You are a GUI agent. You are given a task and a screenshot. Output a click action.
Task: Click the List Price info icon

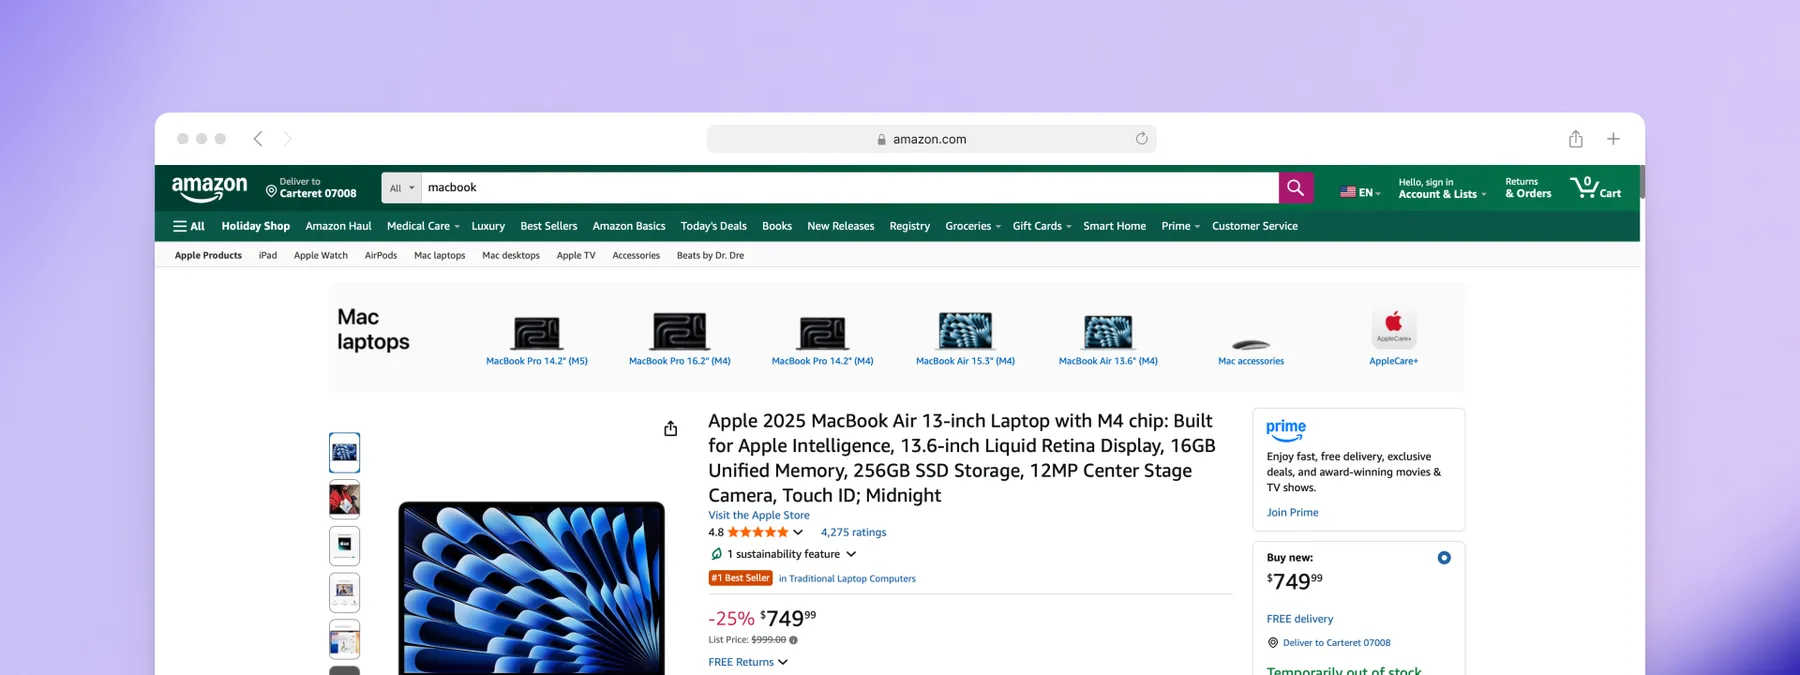(x=793, y=640)
